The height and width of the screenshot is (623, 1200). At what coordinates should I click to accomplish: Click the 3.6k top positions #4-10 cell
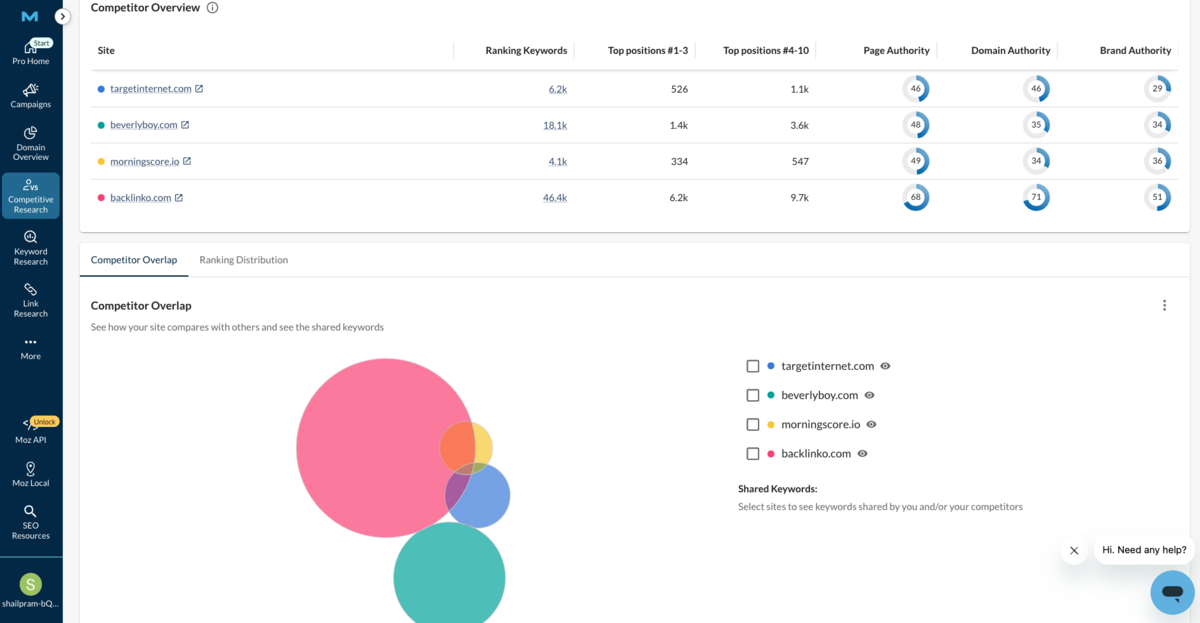click(799, 125)
